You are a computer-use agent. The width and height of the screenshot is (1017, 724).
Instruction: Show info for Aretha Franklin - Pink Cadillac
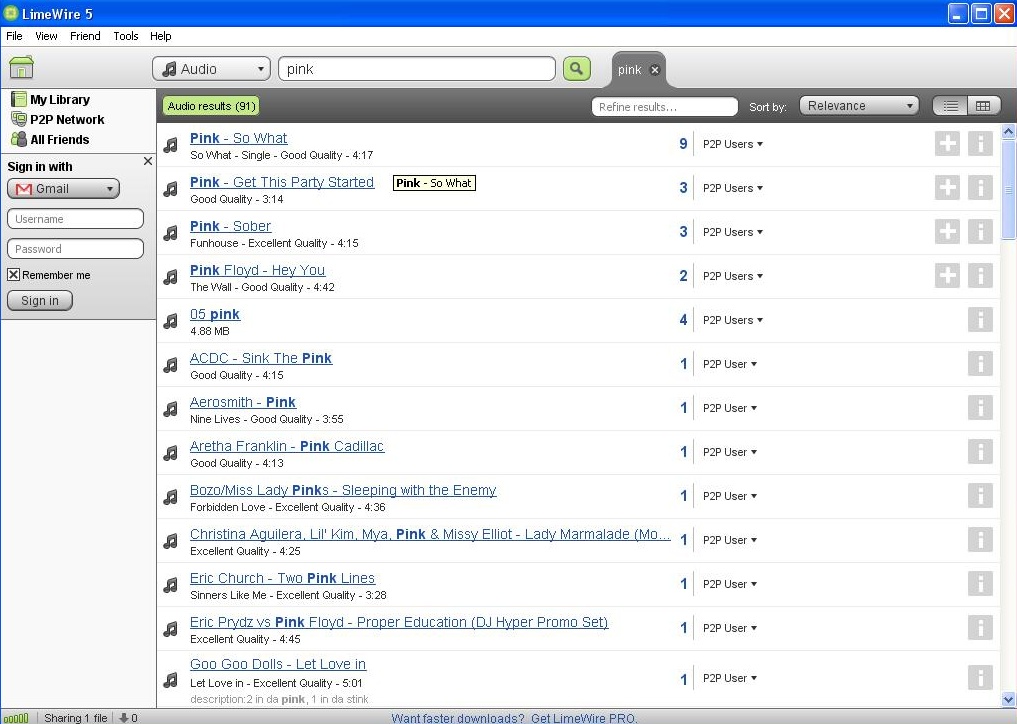tap(980, 452)
